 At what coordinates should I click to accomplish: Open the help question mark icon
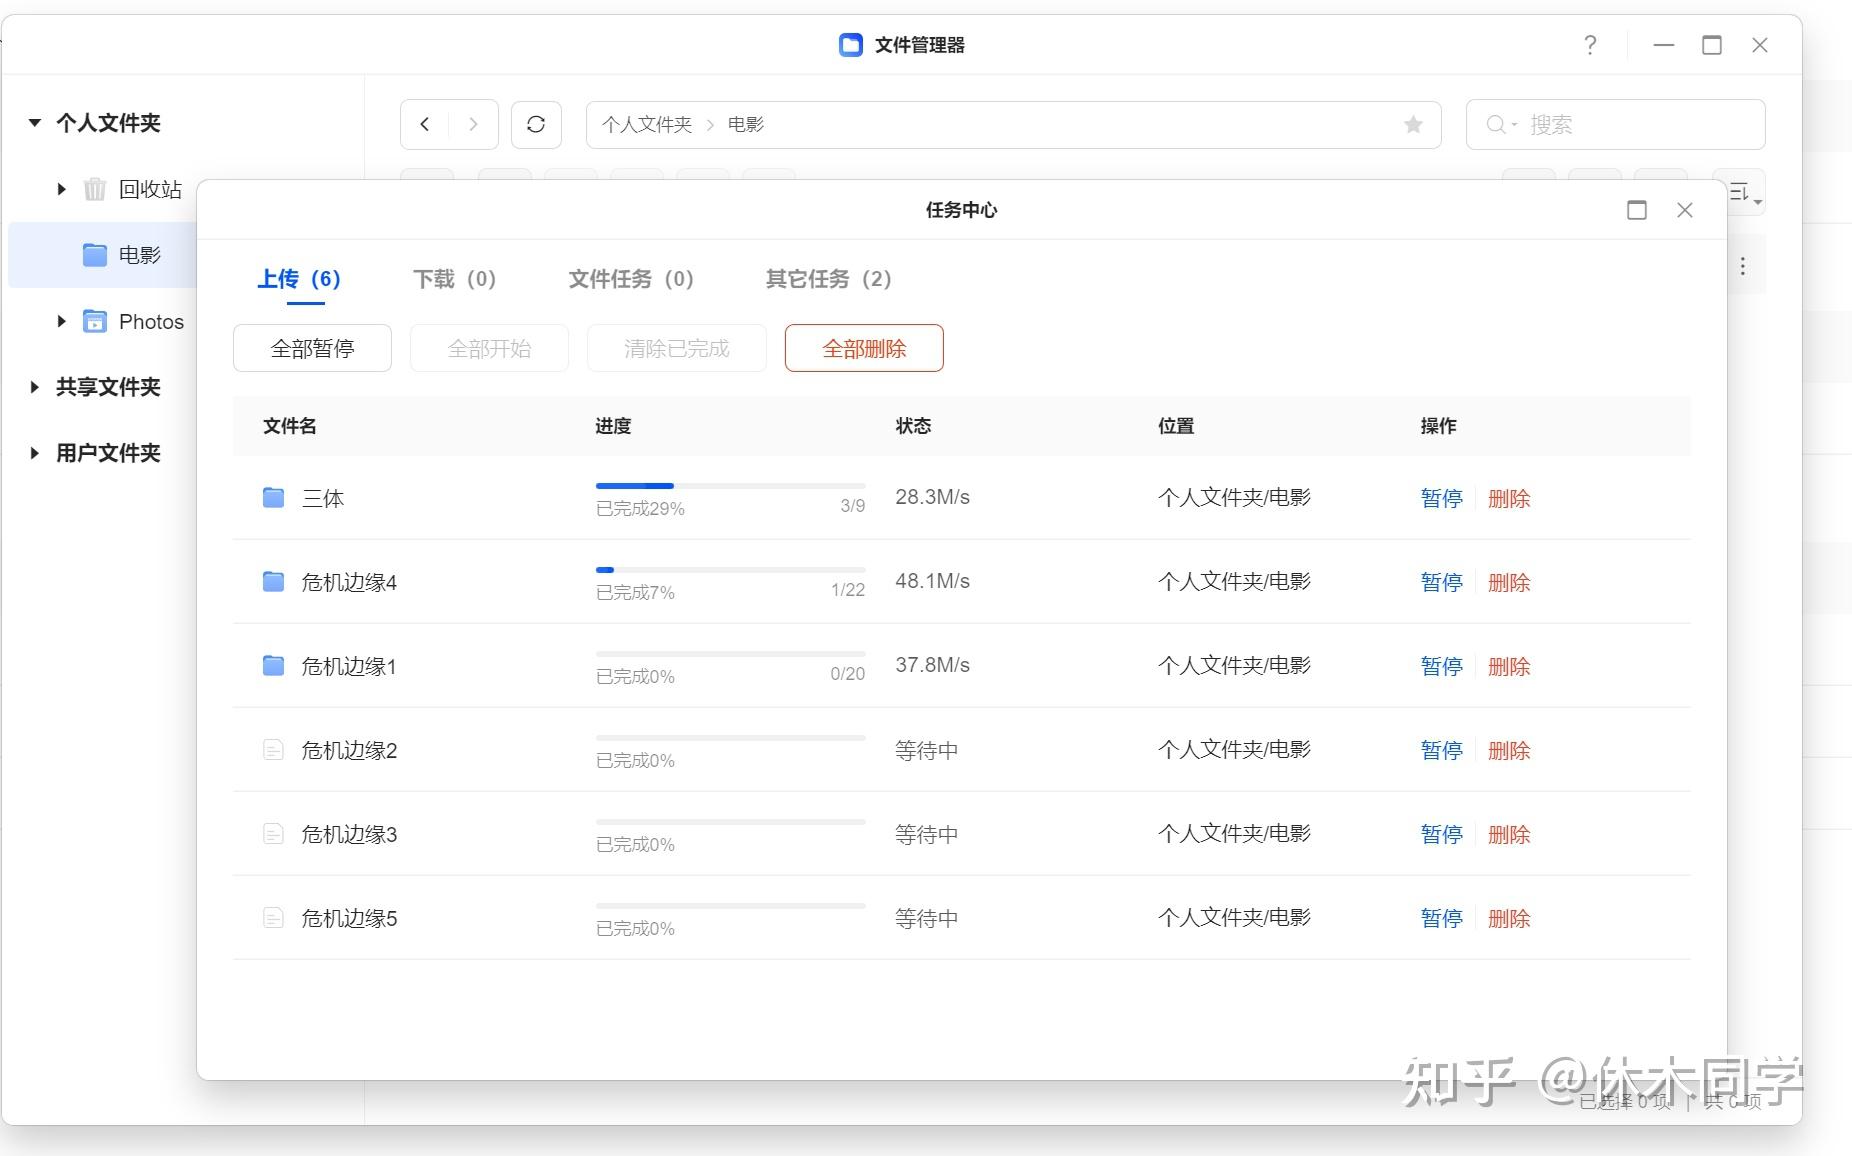[1590, 45]
